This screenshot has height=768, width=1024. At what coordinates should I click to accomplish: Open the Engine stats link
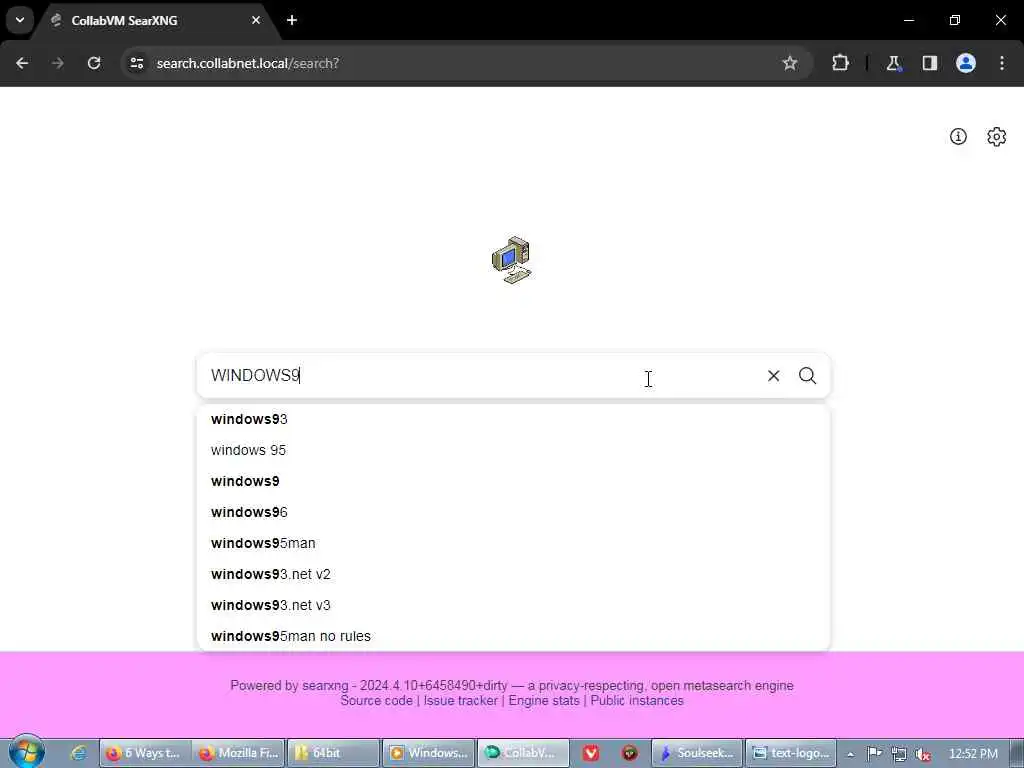point(544,701)
